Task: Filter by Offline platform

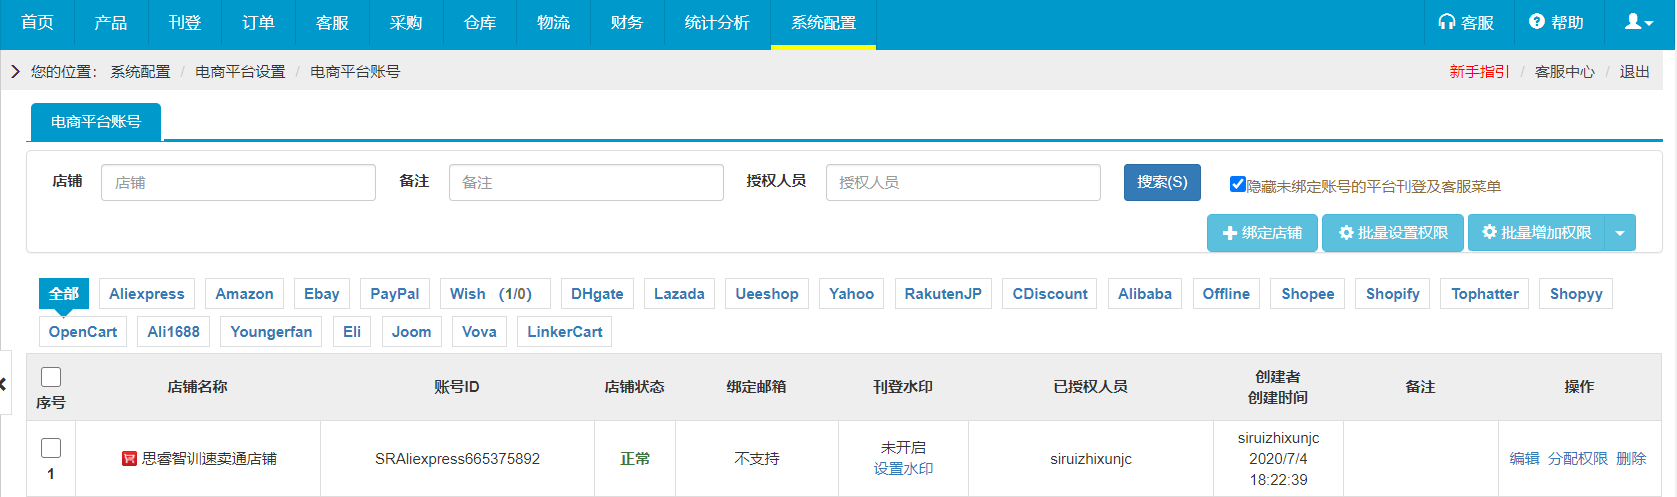Action: pyautogui.click(x=1226, y=294)
